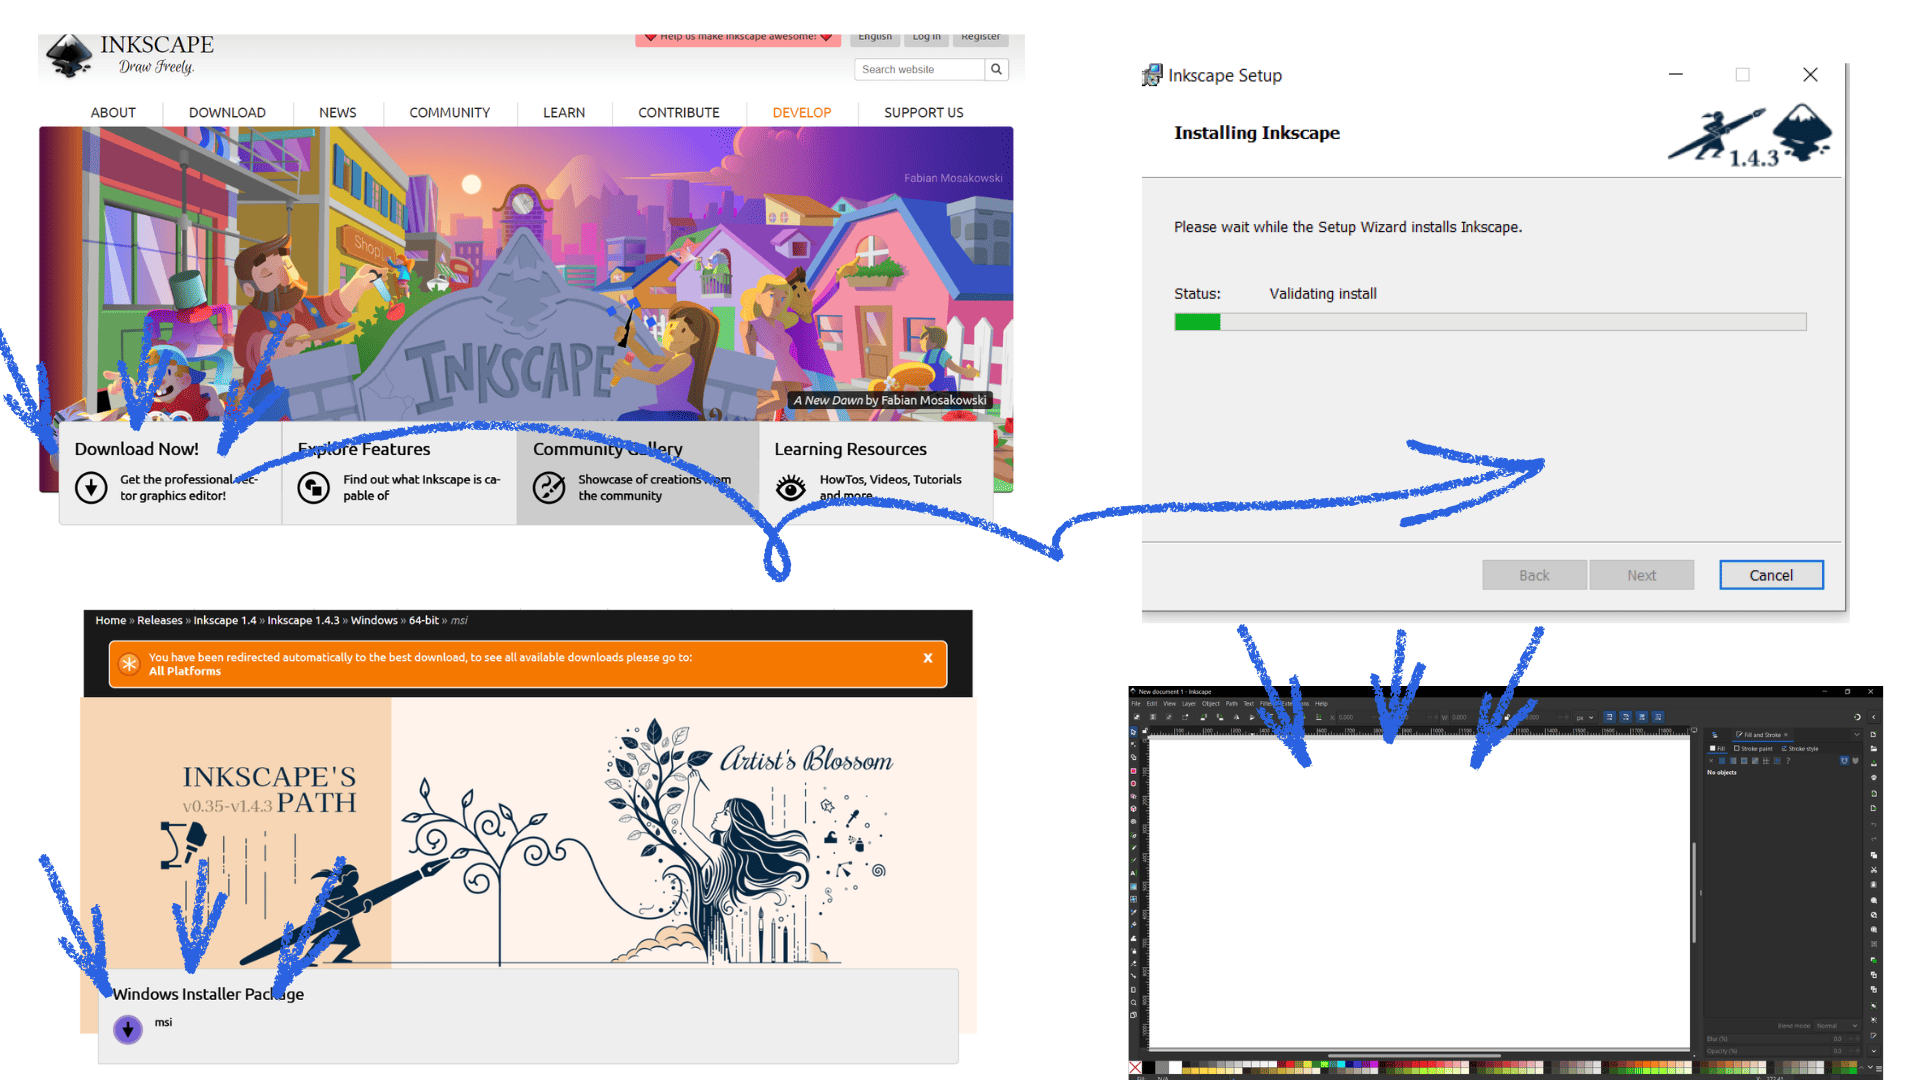Click the Cut scissors icon in command bar
The image size is (1920, 1080).
point(1873,870)
